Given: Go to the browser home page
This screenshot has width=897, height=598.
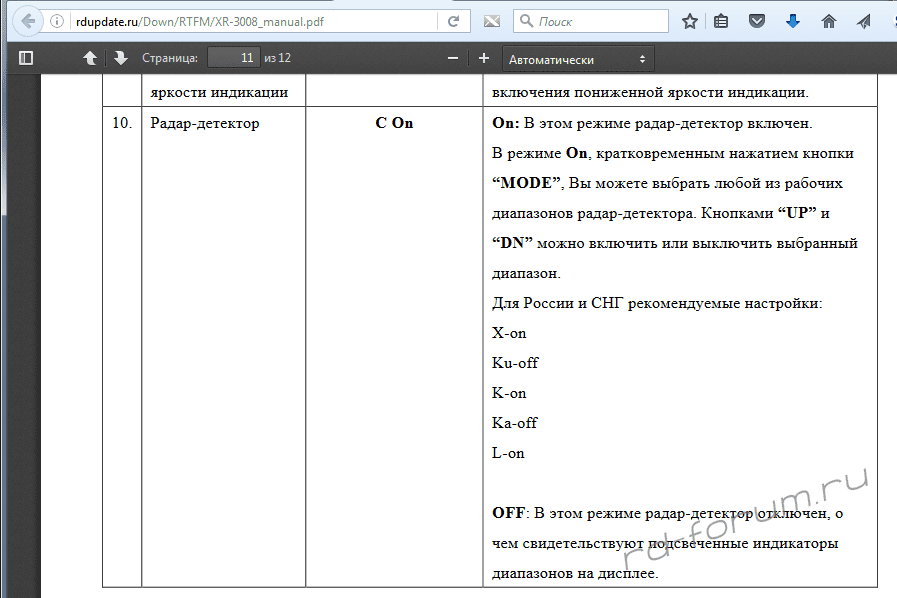Looking at the screenshot, I should 828,21.
